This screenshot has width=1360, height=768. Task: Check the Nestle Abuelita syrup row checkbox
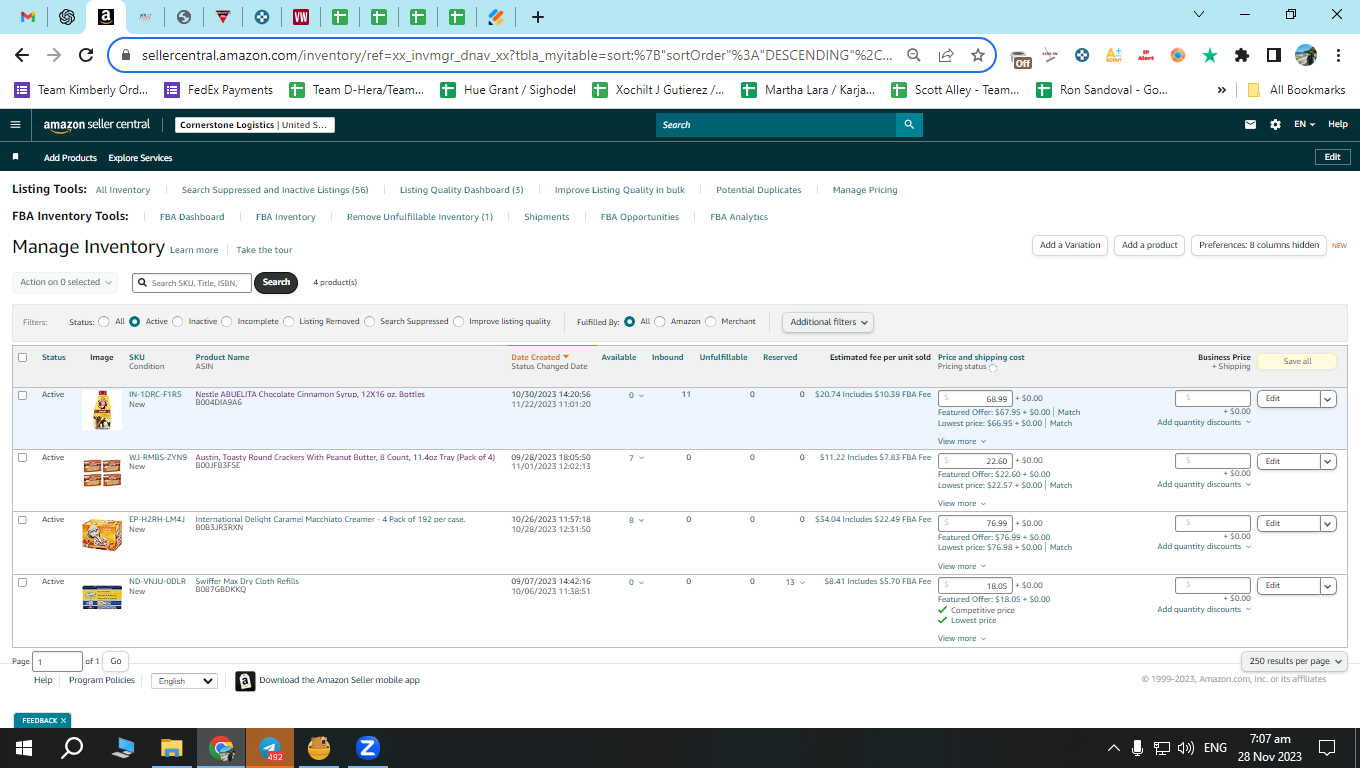click(x=22, y=395)
